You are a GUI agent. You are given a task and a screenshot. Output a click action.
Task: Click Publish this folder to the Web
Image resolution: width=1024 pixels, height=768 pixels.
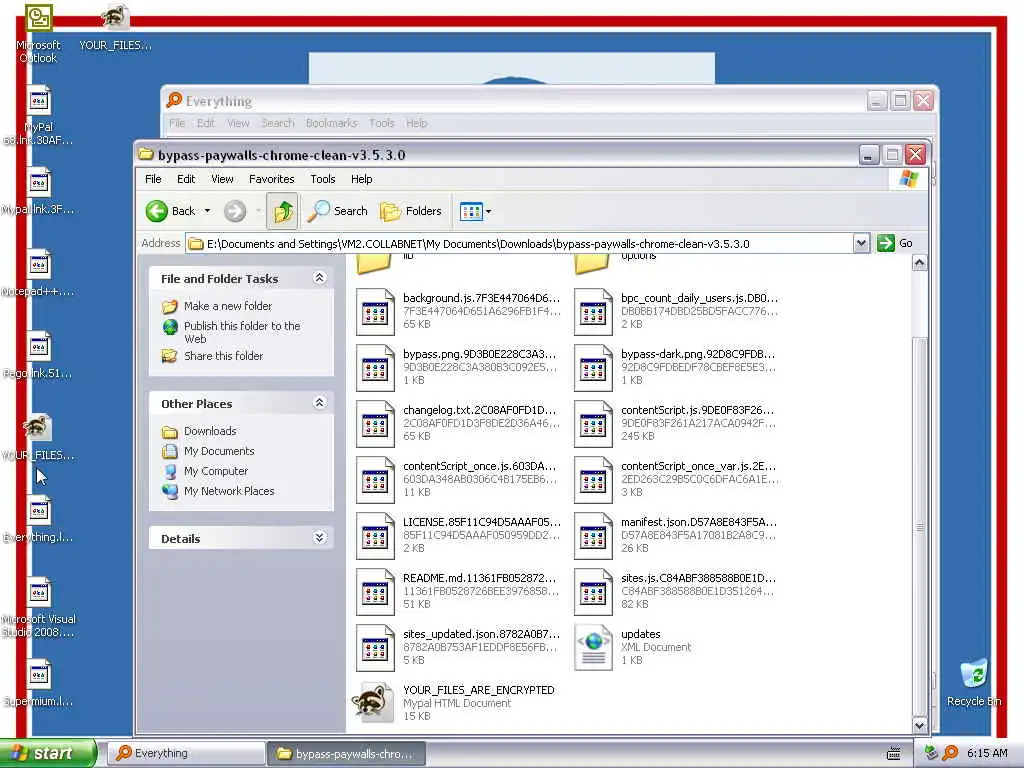point(242,332)
